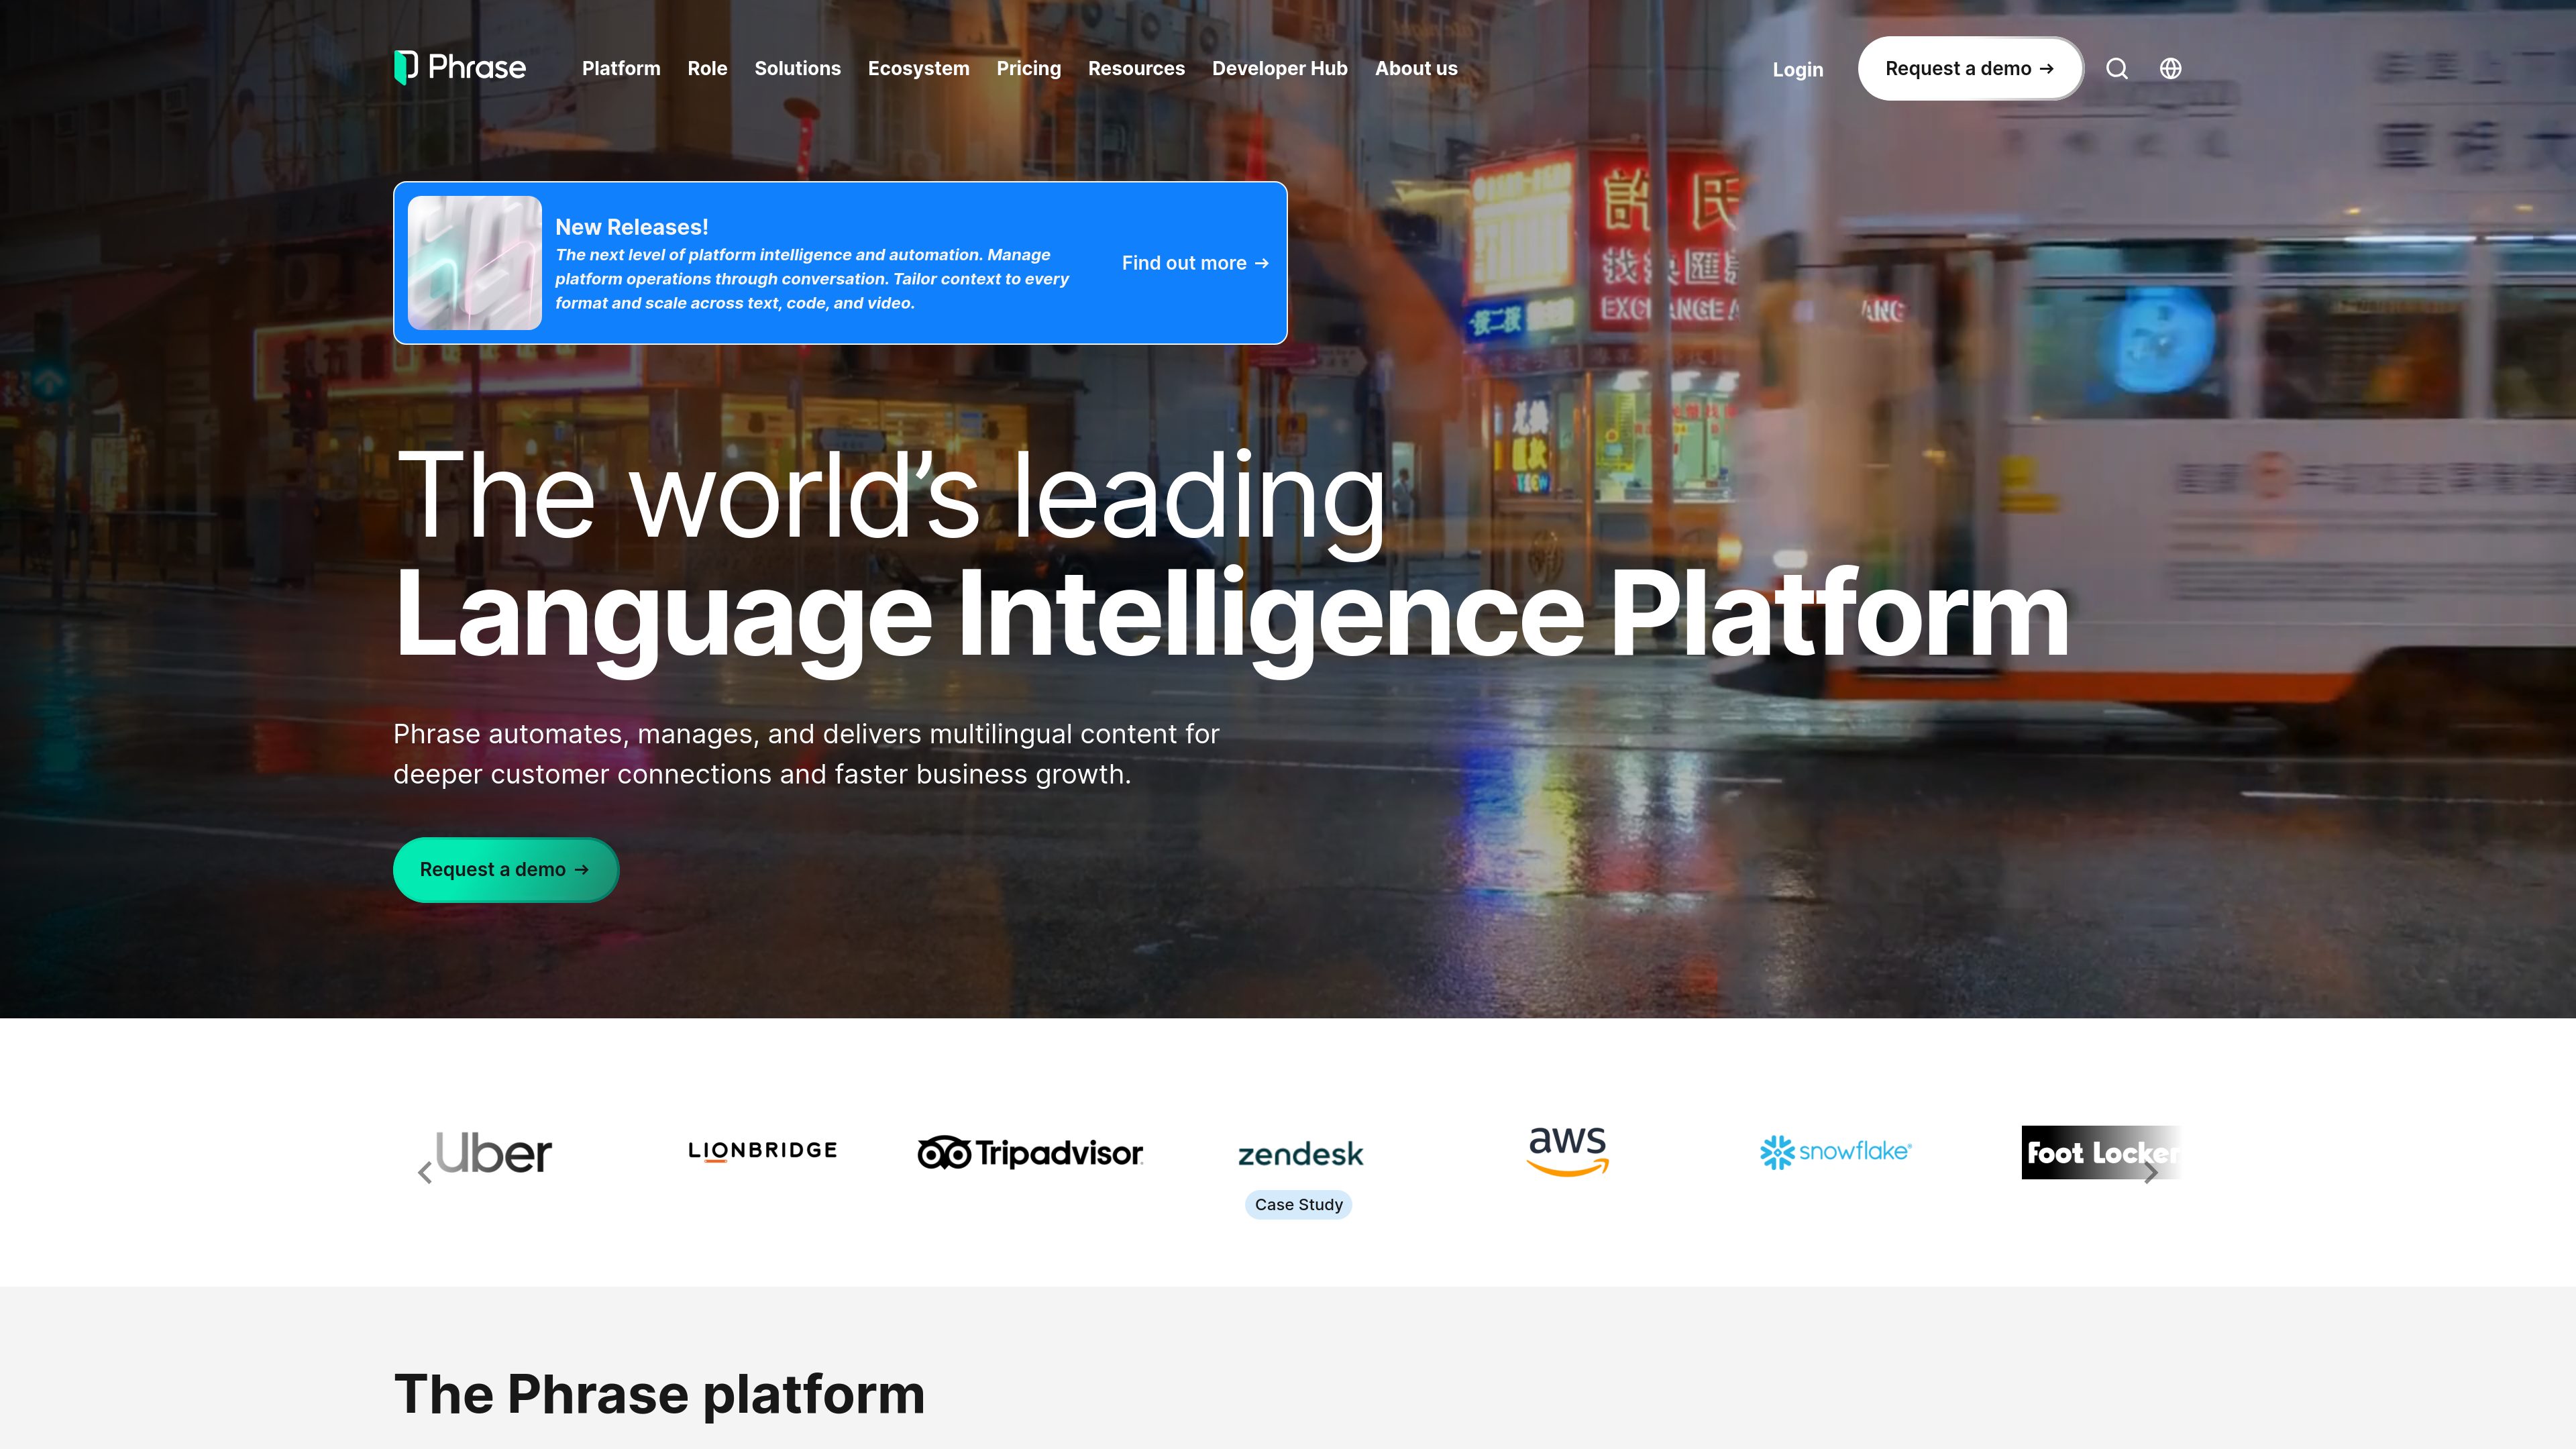Open the Role menu
This screenshot has width=2576, height=1449.
click(707, 68)
